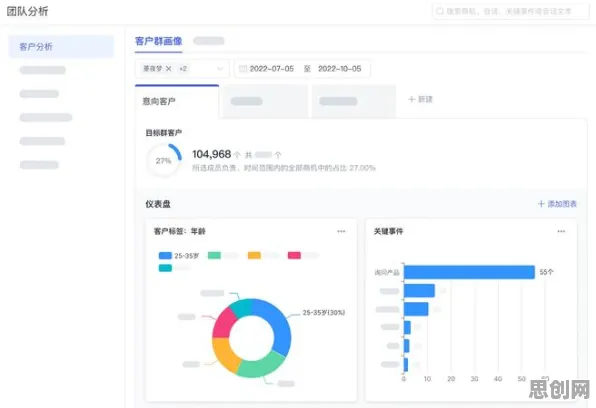Click the 目标群客户 heading

point(163,133)
